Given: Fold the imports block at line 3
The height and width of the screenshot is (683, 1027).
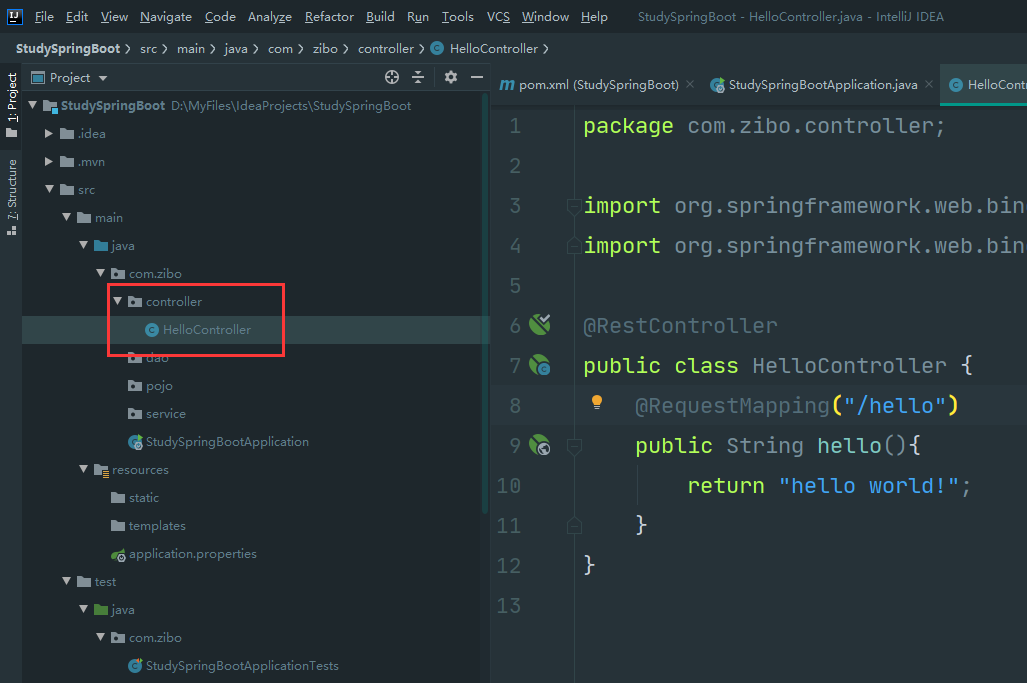Looking at the screenshot, I should click(x=574, y=207).
